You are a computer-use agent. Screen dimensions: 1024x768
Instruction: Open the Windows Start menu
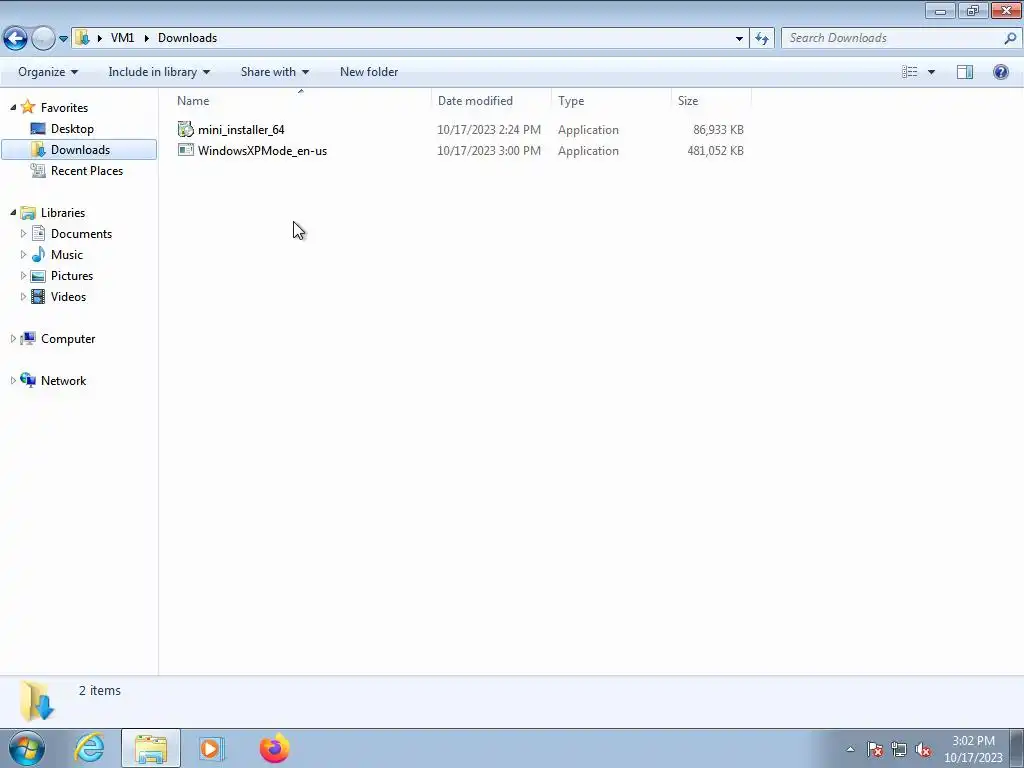pos(27,748)
